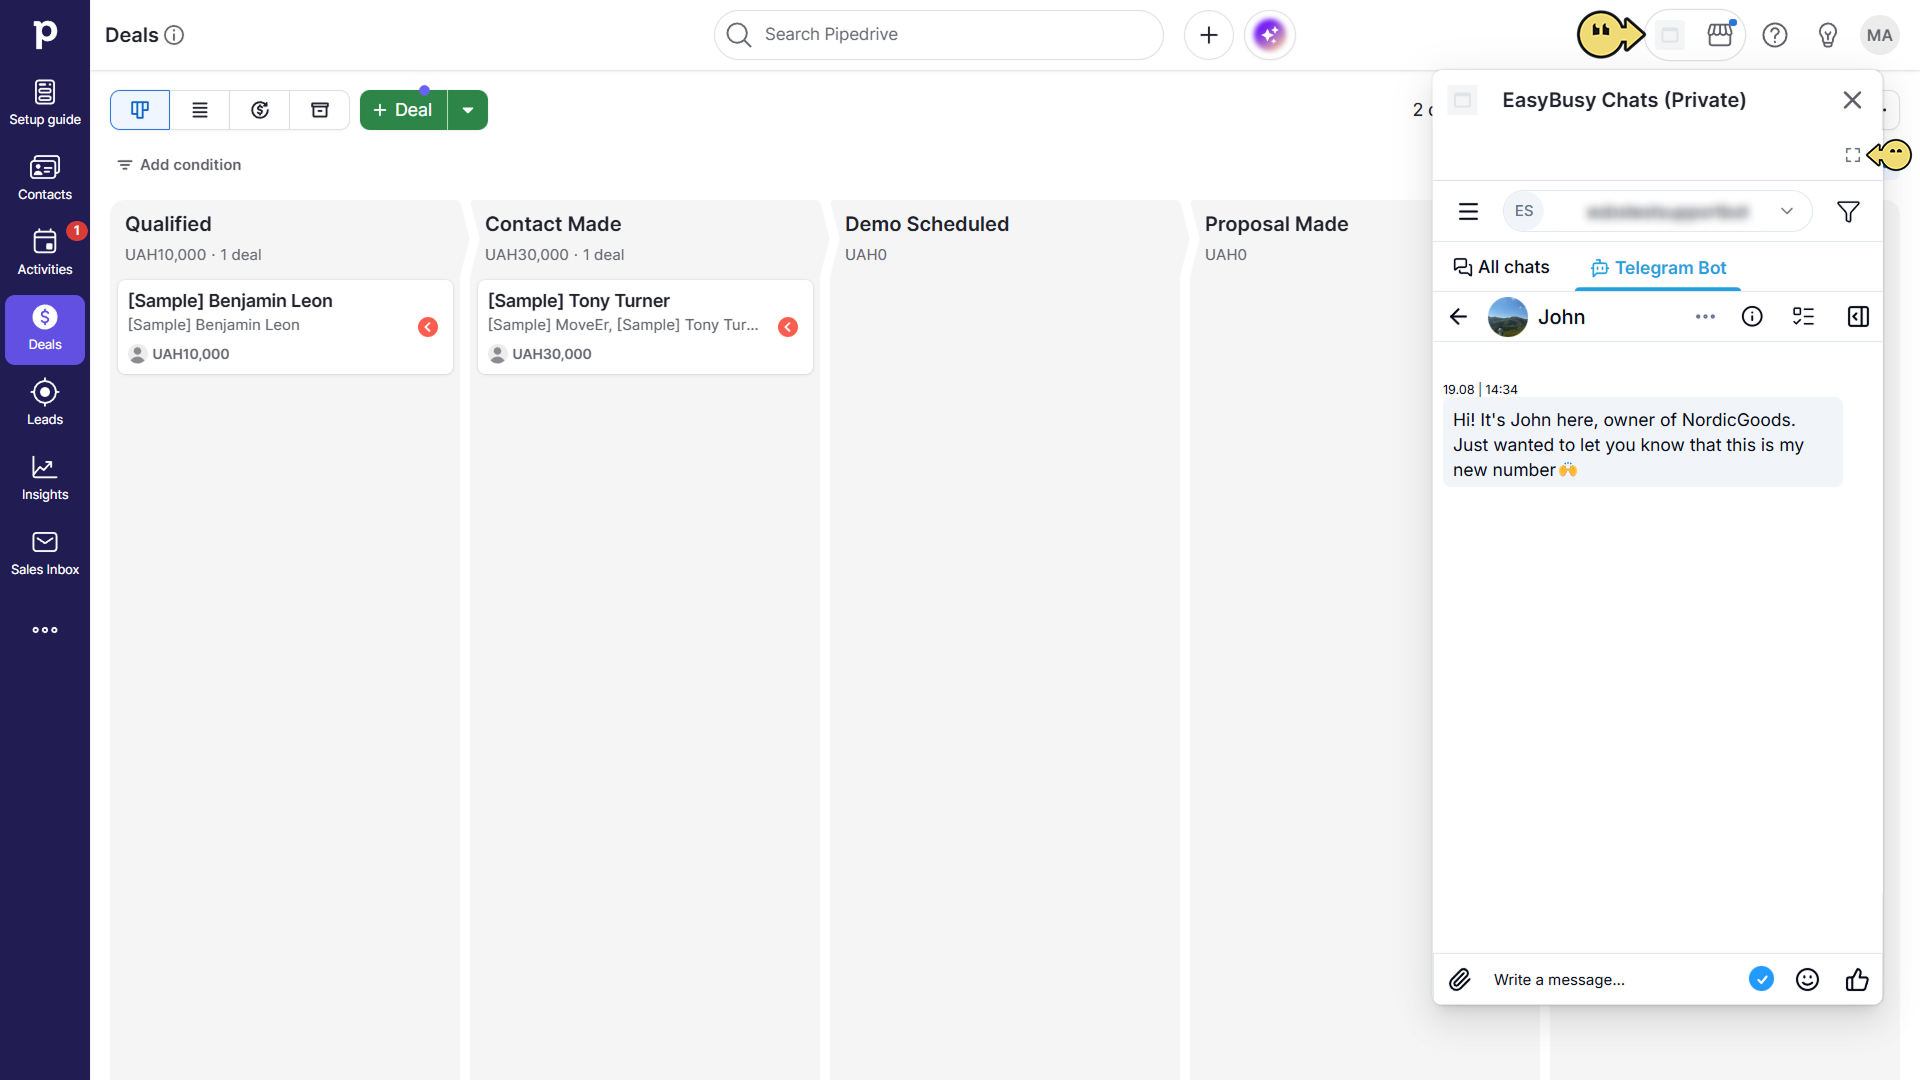The width and height of the screenshot is (1920, 1080).
Task: Click the quick add plus button
Action: pyautogui.click(x=1209, y=35)
